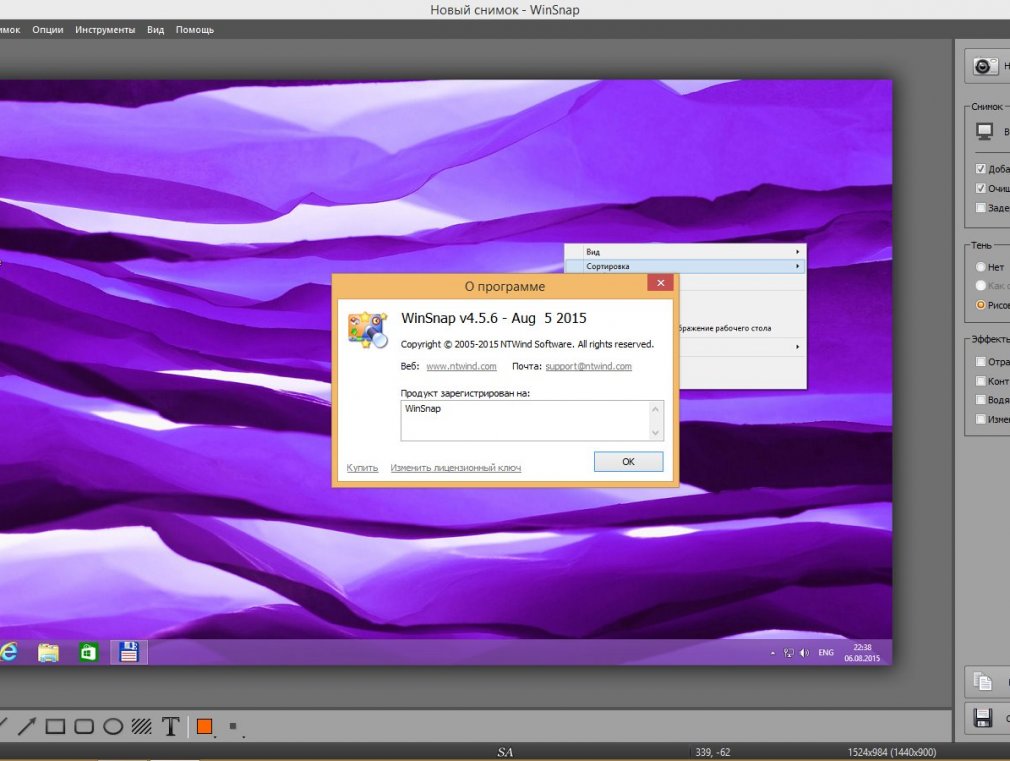Pick the orange drawing color swatch
The height and width of the screenshot is (761, 1010).
click(205, 726)
